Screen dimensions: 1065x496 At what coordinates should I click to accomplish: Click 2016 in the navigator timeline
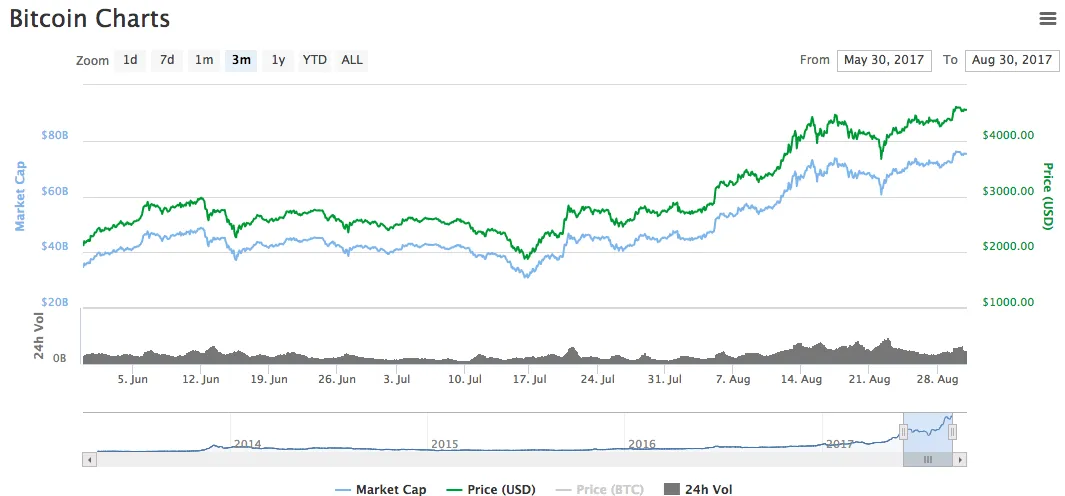click(x=642, y=444)
